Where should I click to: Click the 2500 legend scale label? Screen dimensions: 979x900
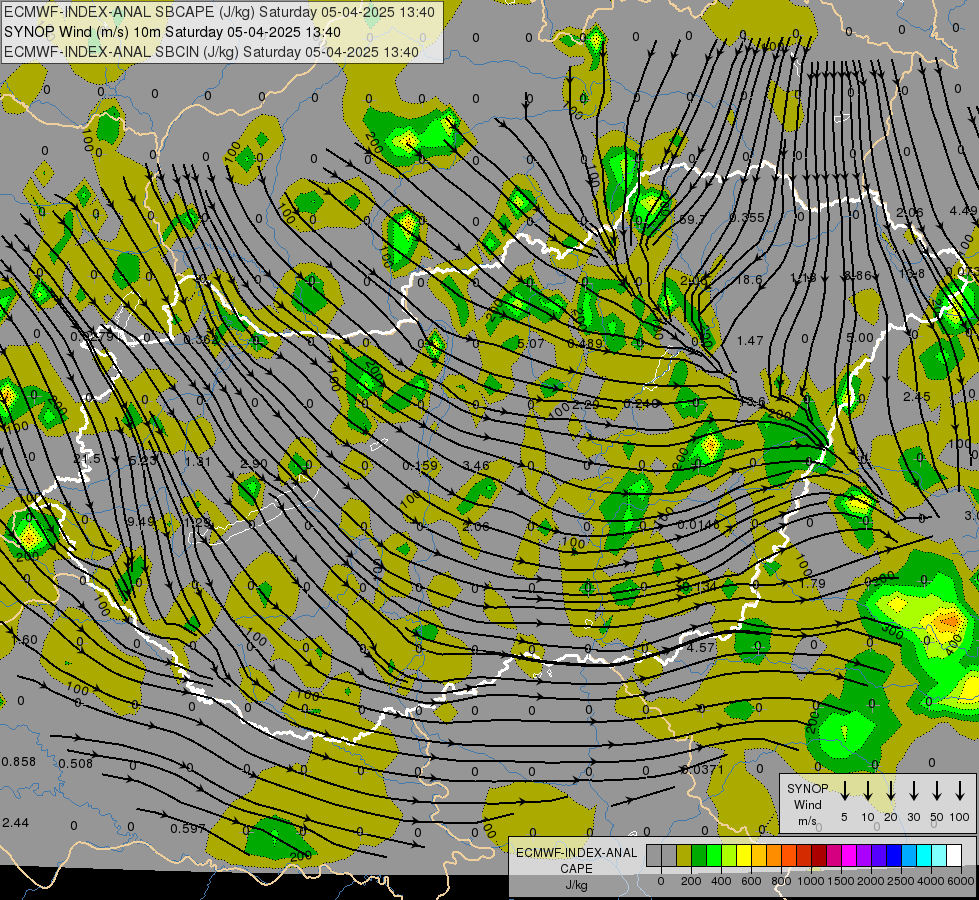point(901,881)
